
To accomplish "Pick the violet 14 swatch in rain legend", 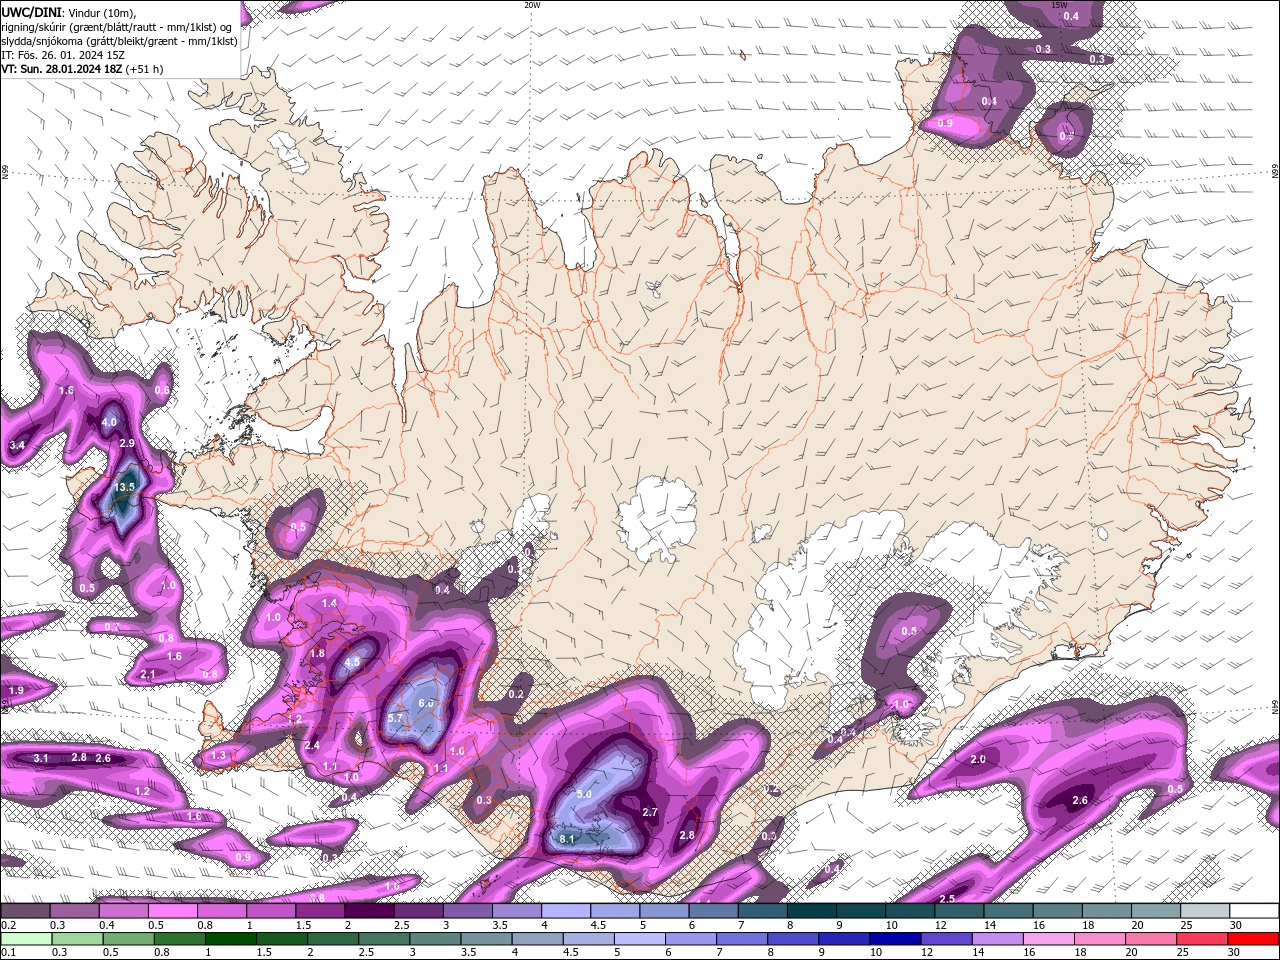I will 998,939.
